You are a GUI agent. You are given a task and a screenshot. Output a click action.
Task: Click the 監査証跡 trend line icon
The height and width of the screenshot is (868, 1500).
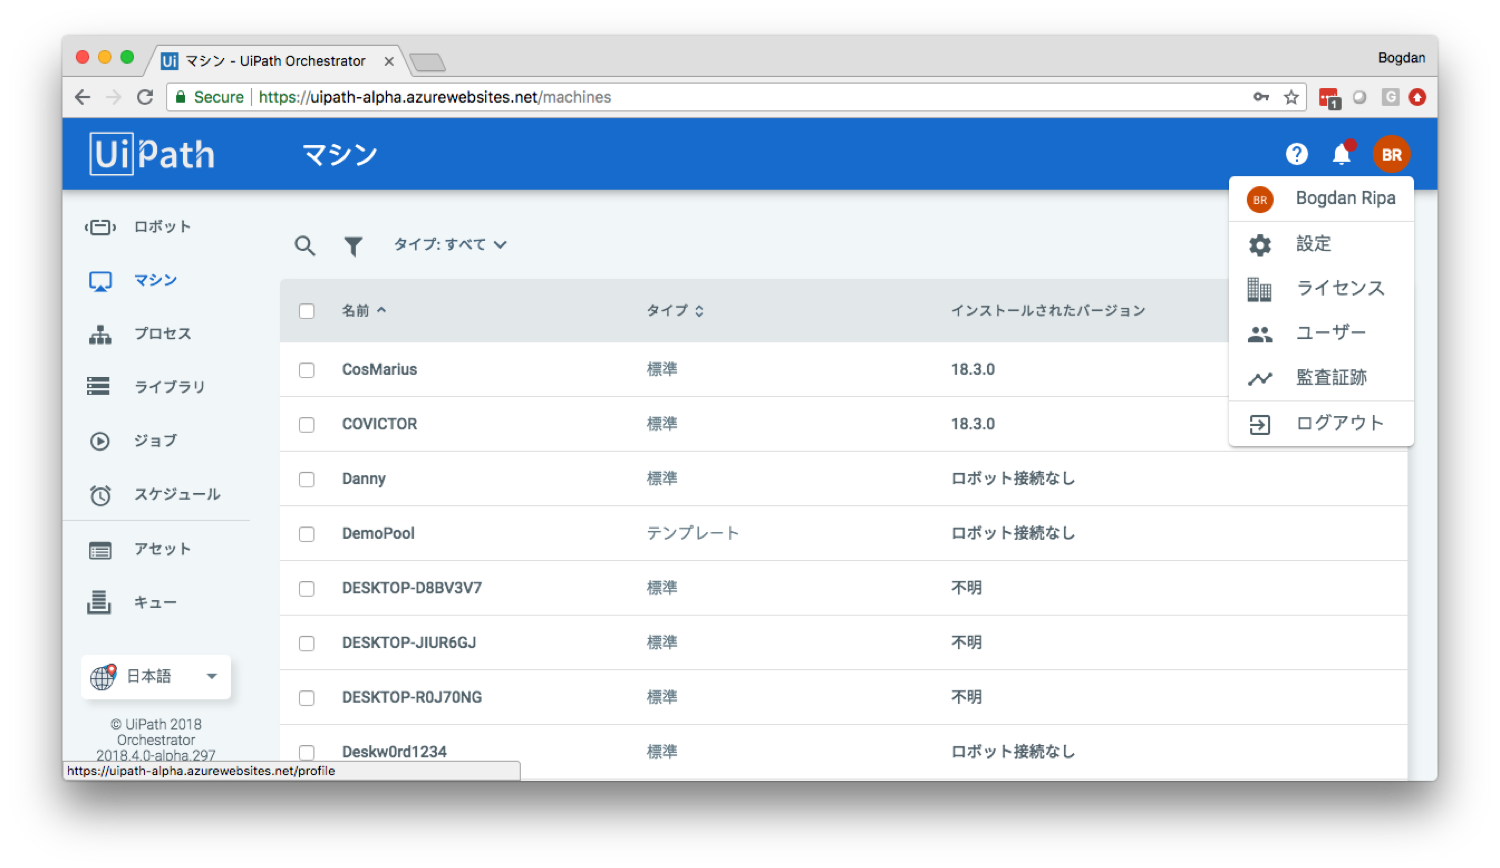coord(1260,379)
